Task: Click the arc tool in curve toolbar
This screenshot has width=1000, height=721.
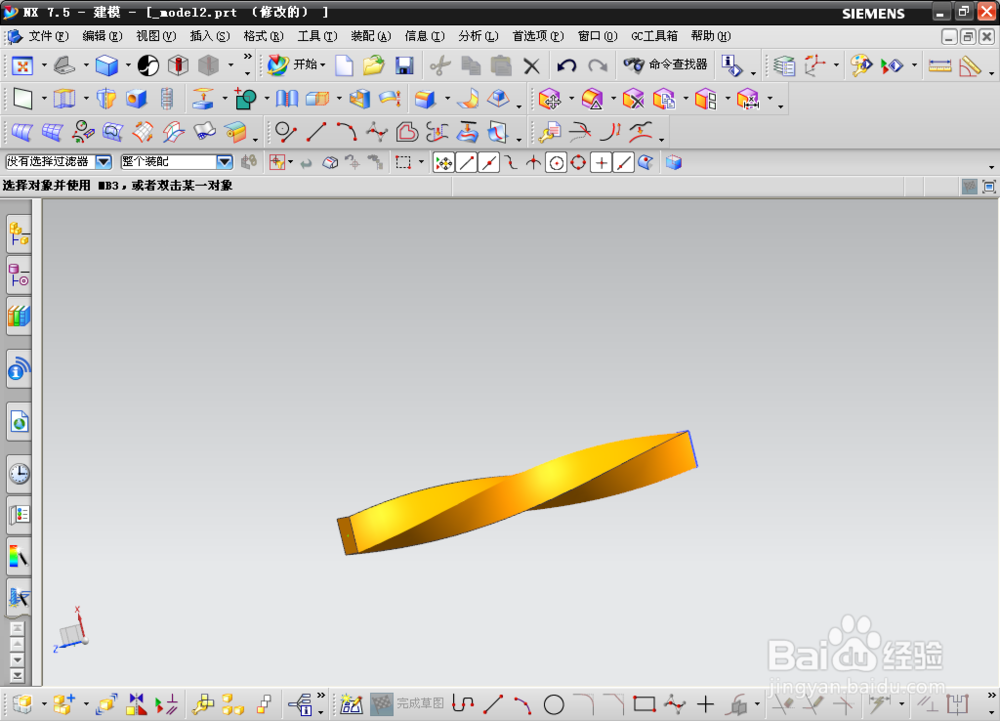Action: (x=346, y=132)
